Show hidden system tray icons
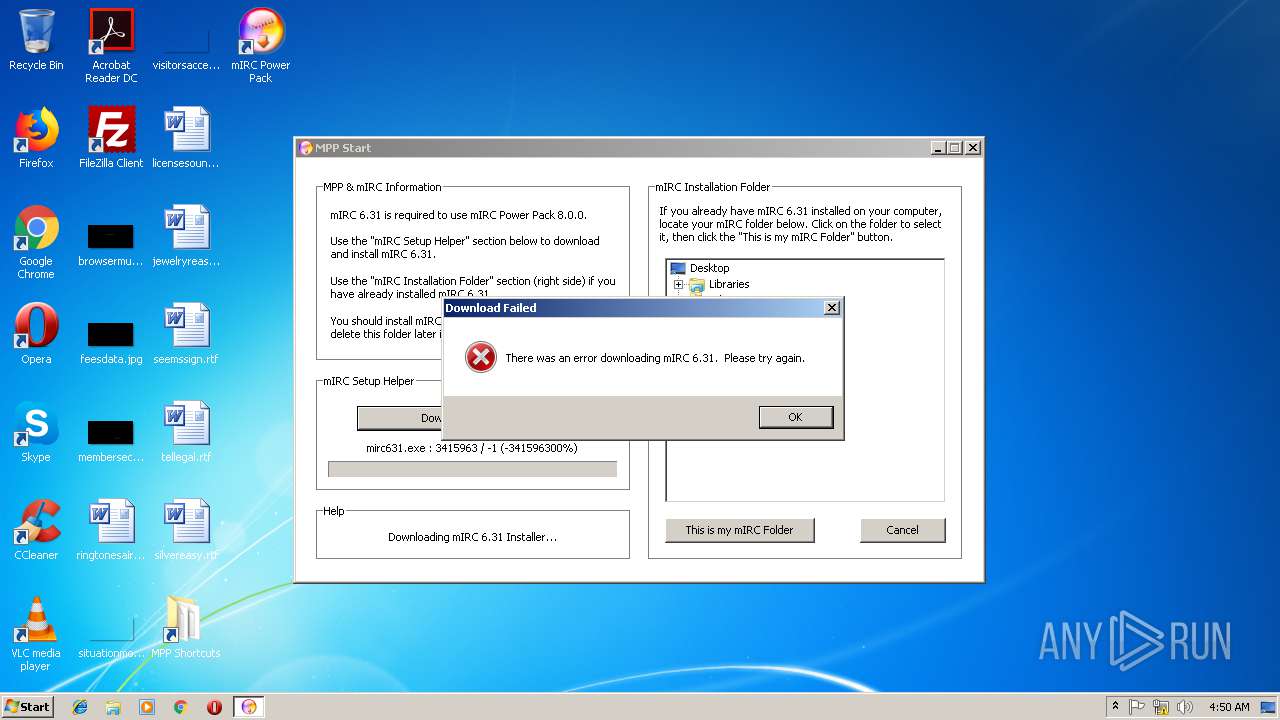This screenshot has width=1280, height=720. (1115, 707)
